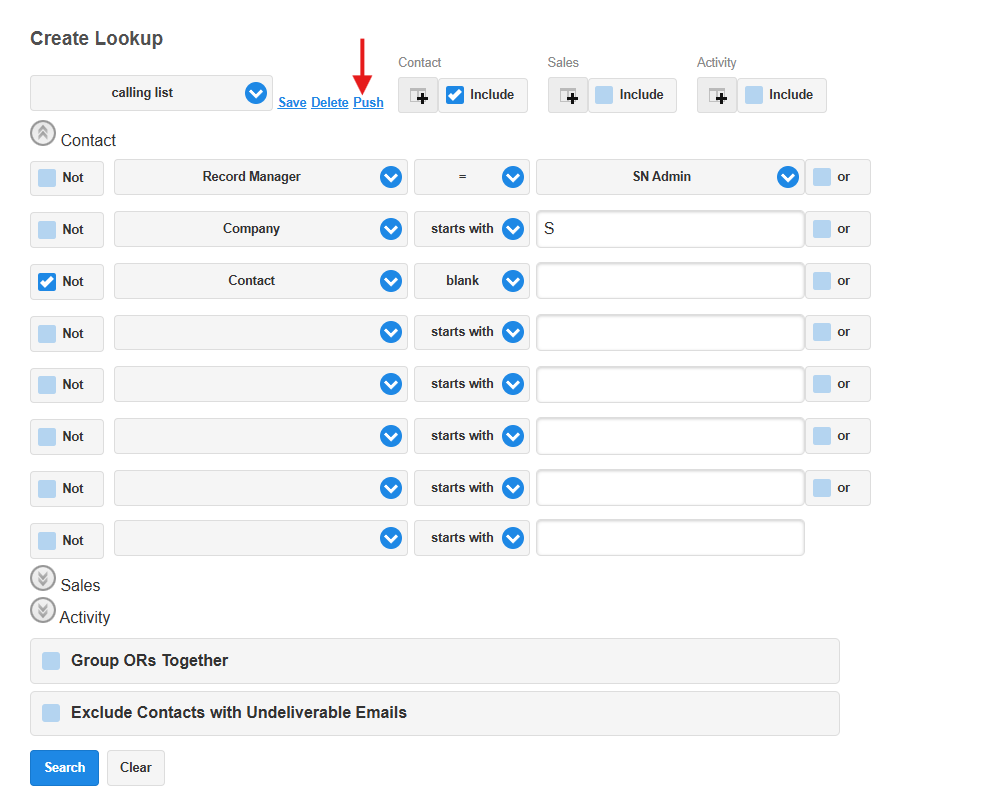
Task: Check or for the Contact blank row
Action: click(x=822, y=281)
